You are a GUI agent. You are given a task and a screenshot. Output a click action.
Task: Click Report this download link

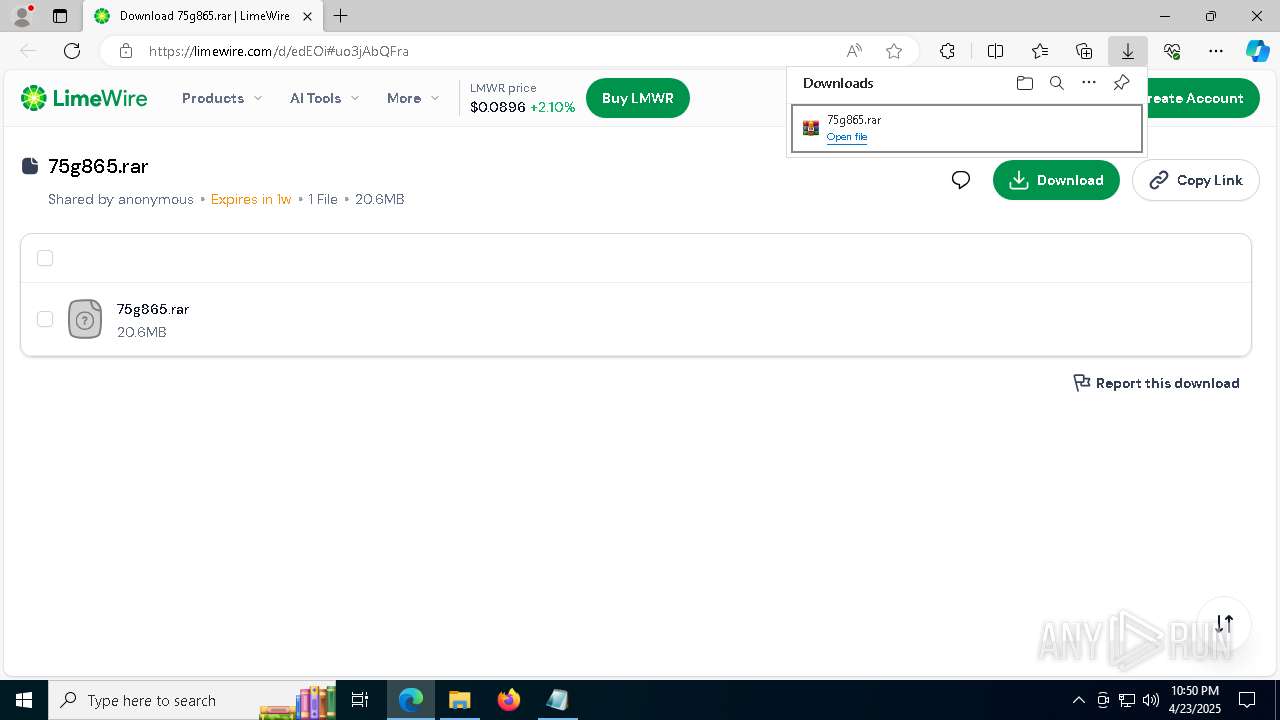pyautogui.click(x=1156, y=383)
